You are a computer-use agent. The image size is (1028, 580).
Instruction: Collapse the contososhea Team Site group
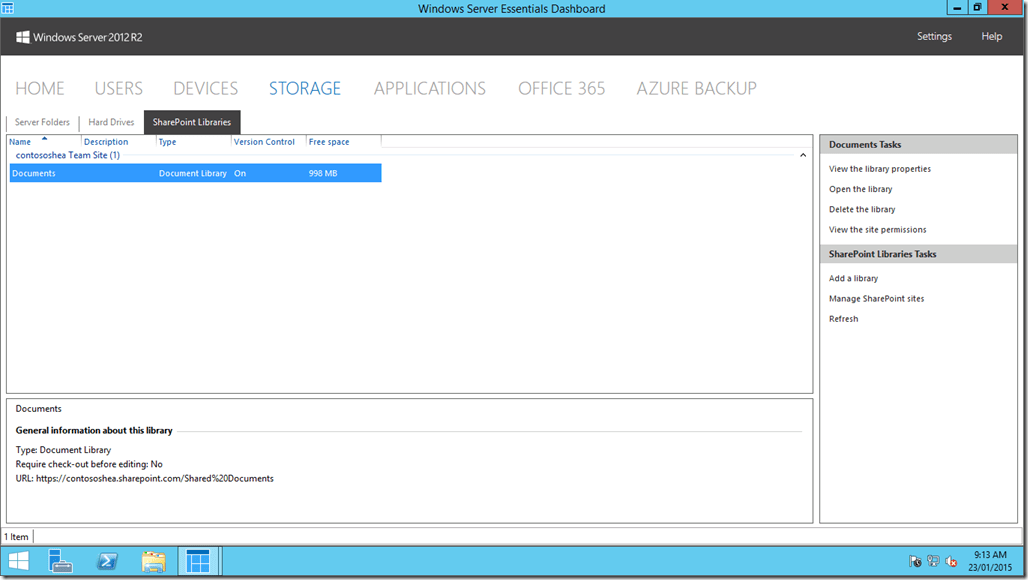point(803,155)
